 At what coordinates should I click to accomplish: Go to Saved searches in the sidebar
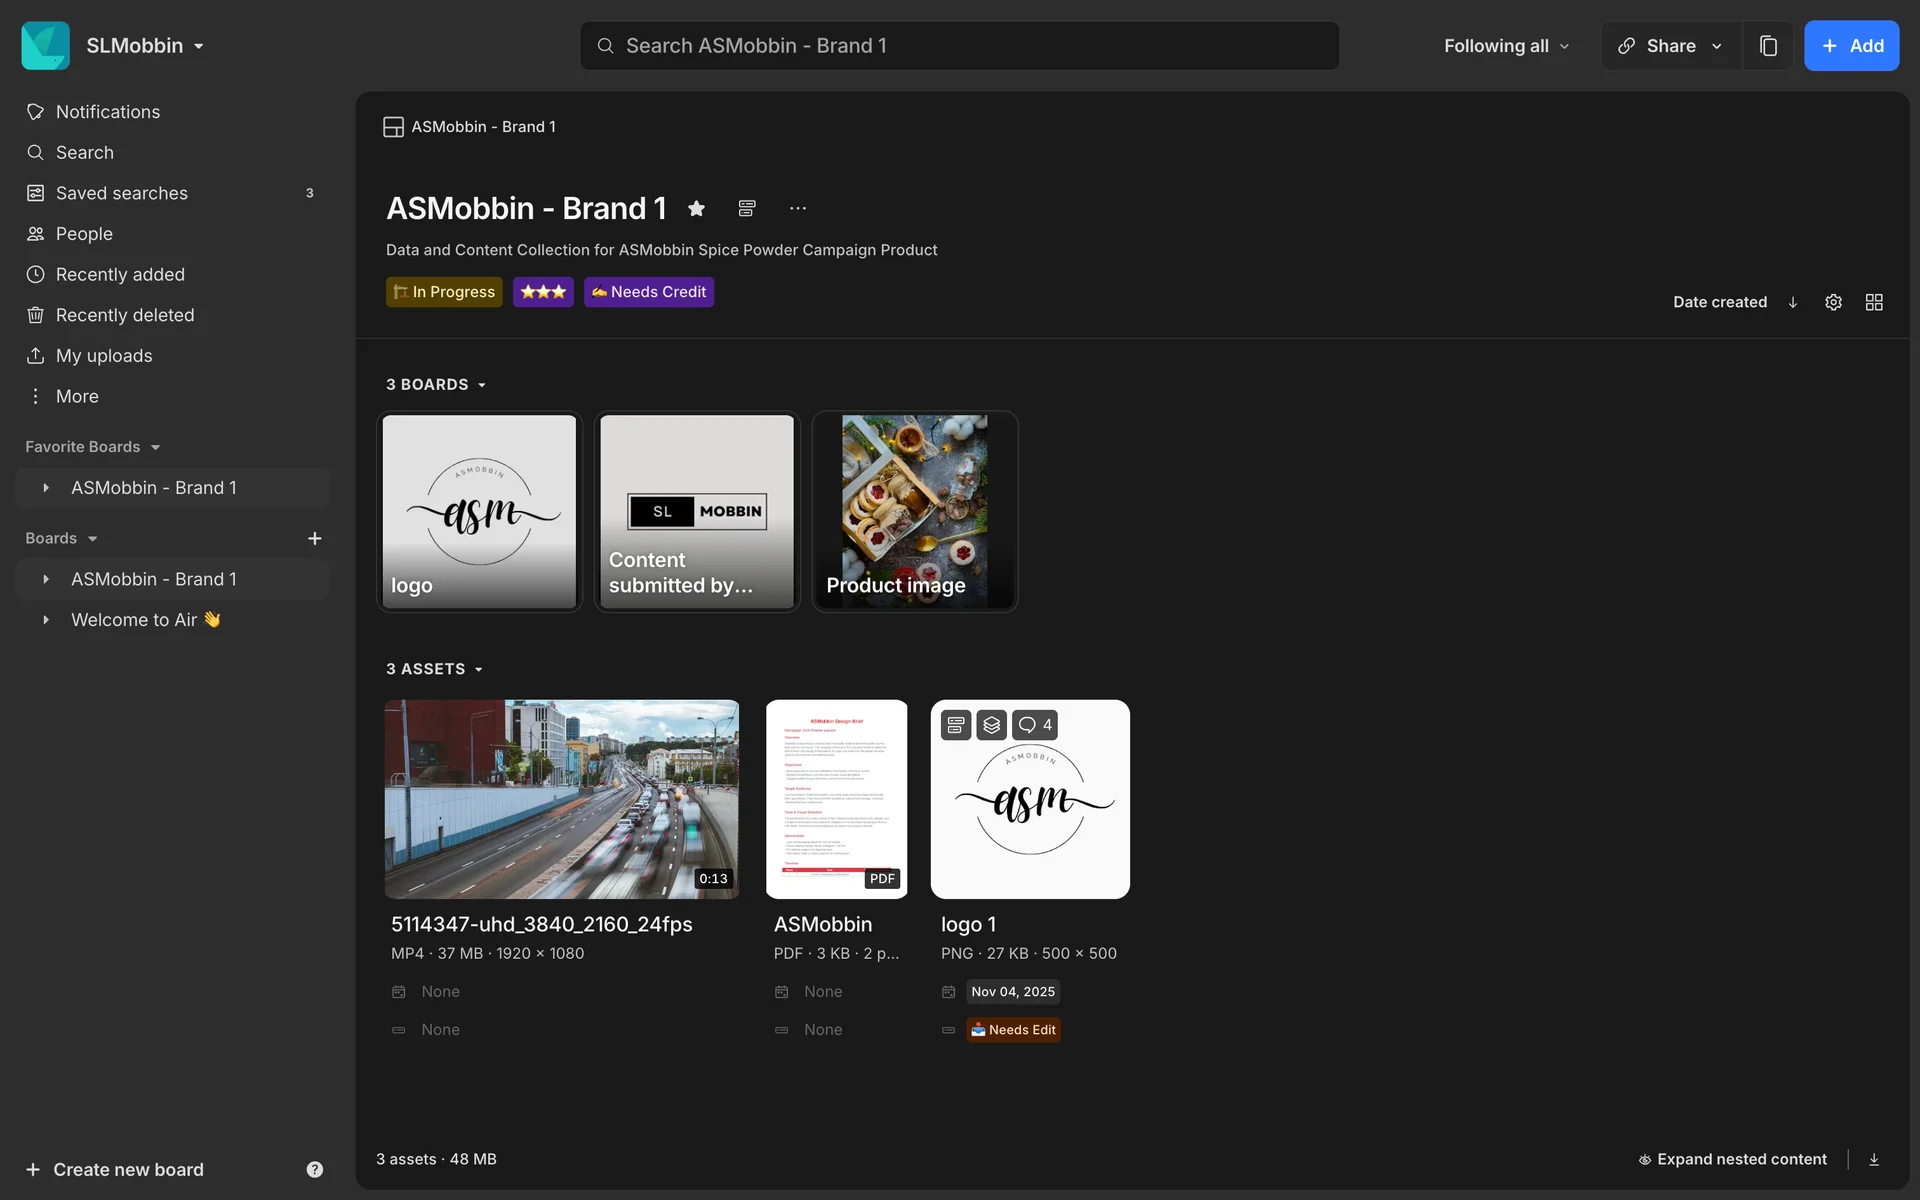tap(121, 193)
